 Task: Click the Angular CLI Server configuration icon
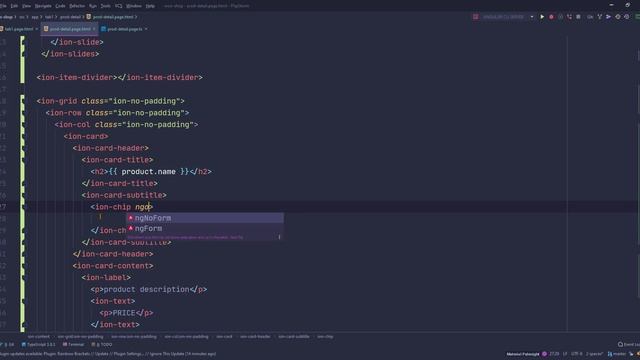pos(476,17)
